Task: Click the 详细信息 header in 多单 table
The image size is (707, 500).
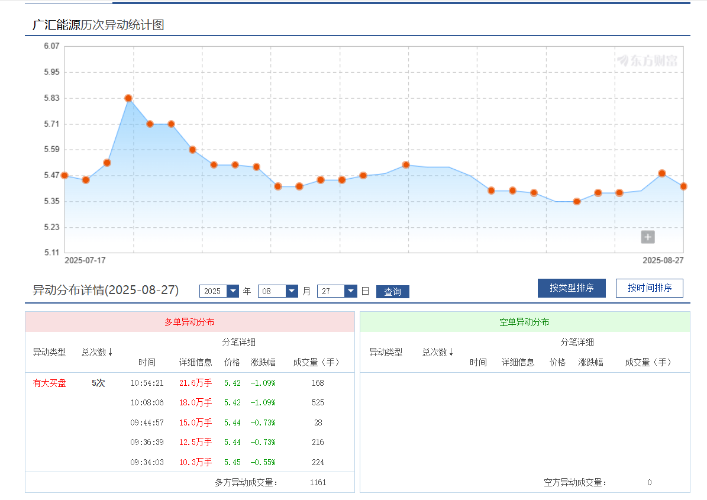Action: tap(195, 362)
